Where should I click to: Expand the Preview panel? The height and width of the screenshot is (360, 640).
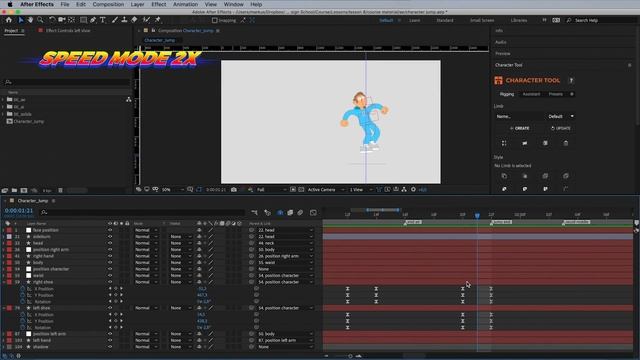pos(503,53)
